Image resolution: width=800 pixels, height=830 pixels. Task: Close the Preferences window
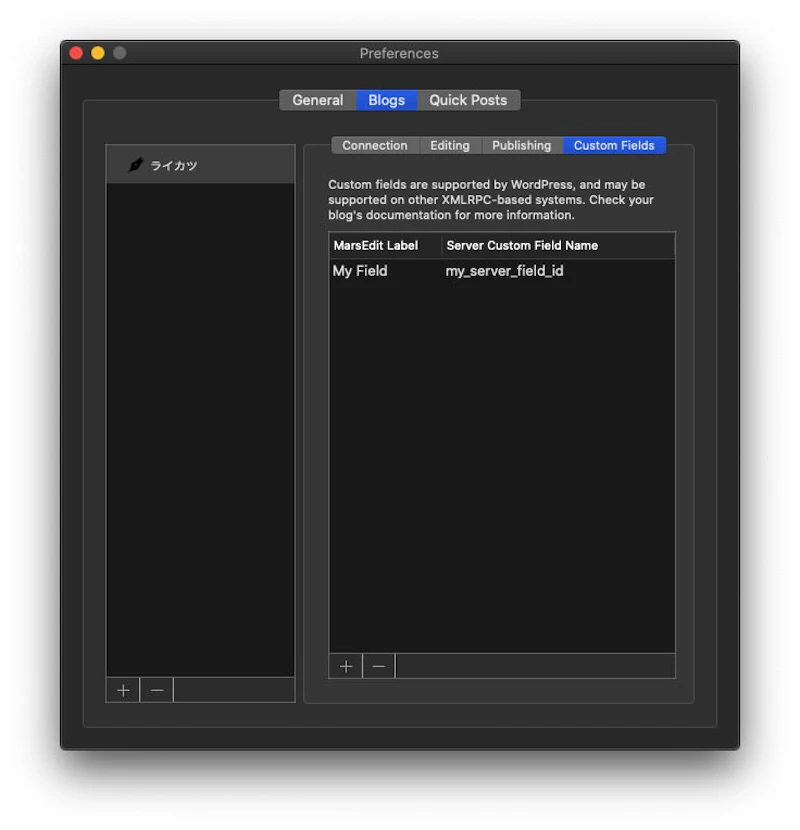76,53
